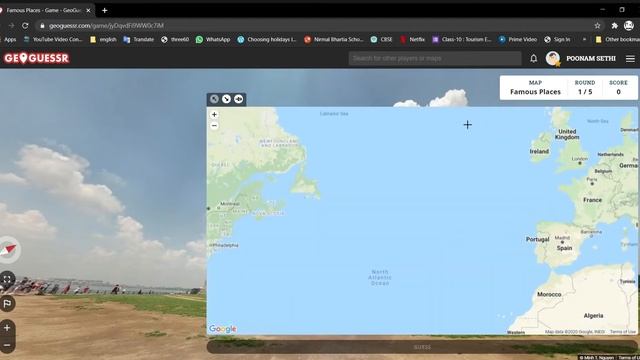Zoom out on the guess map
The image size is (640, 360).
click(214, 126)
